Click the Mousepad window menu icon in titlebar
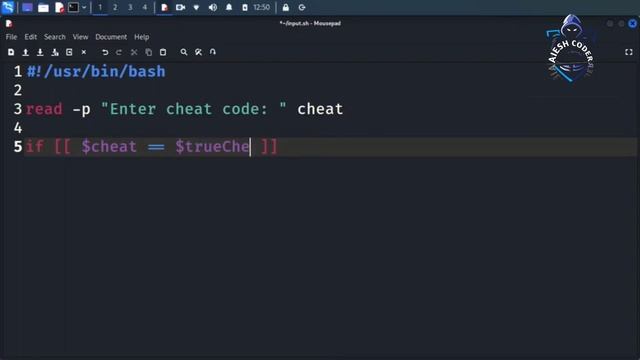Screen dimensions: 640x360 tap(9, 23)
